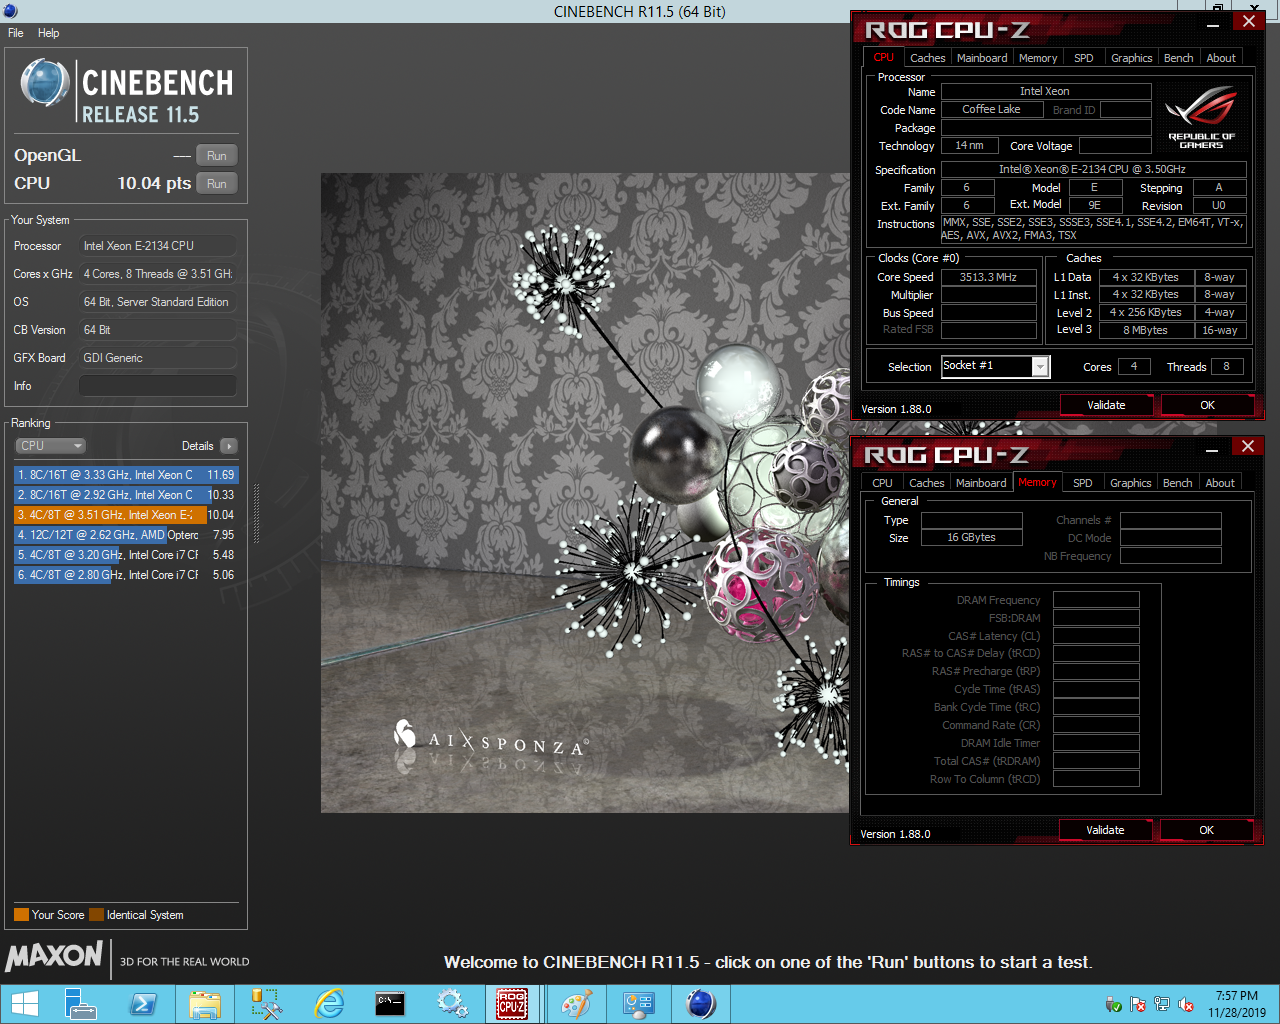Viewport: 1280px width, 1024px height.
Task: Open File Explorer from the taskbar
Action: tap(205, 1004)
